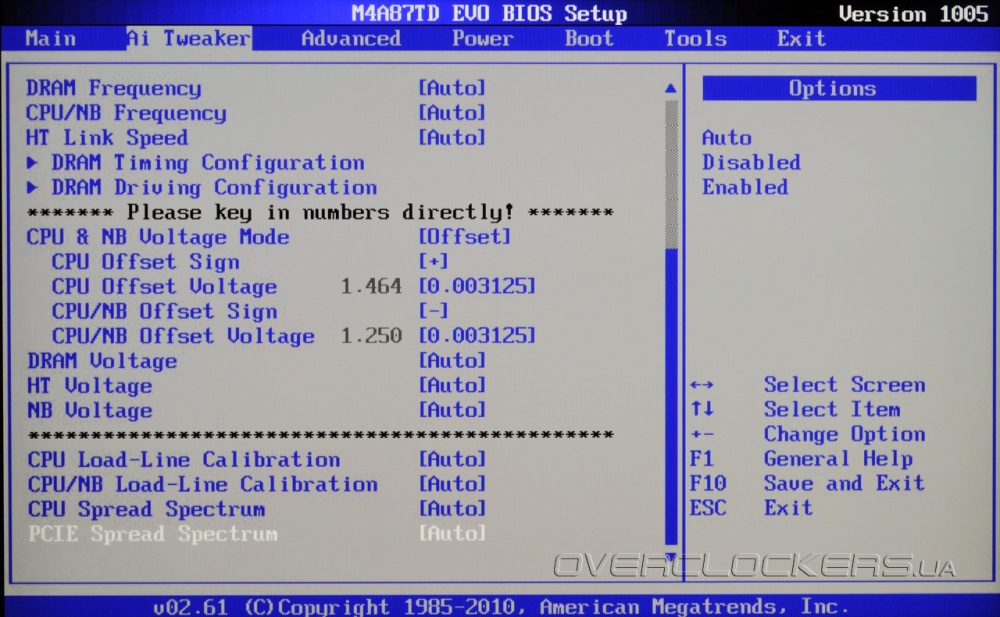The height and width of the screenshot is (617, 1000).
Task: Select the NB Voltage label
Action: coord(89,410)
